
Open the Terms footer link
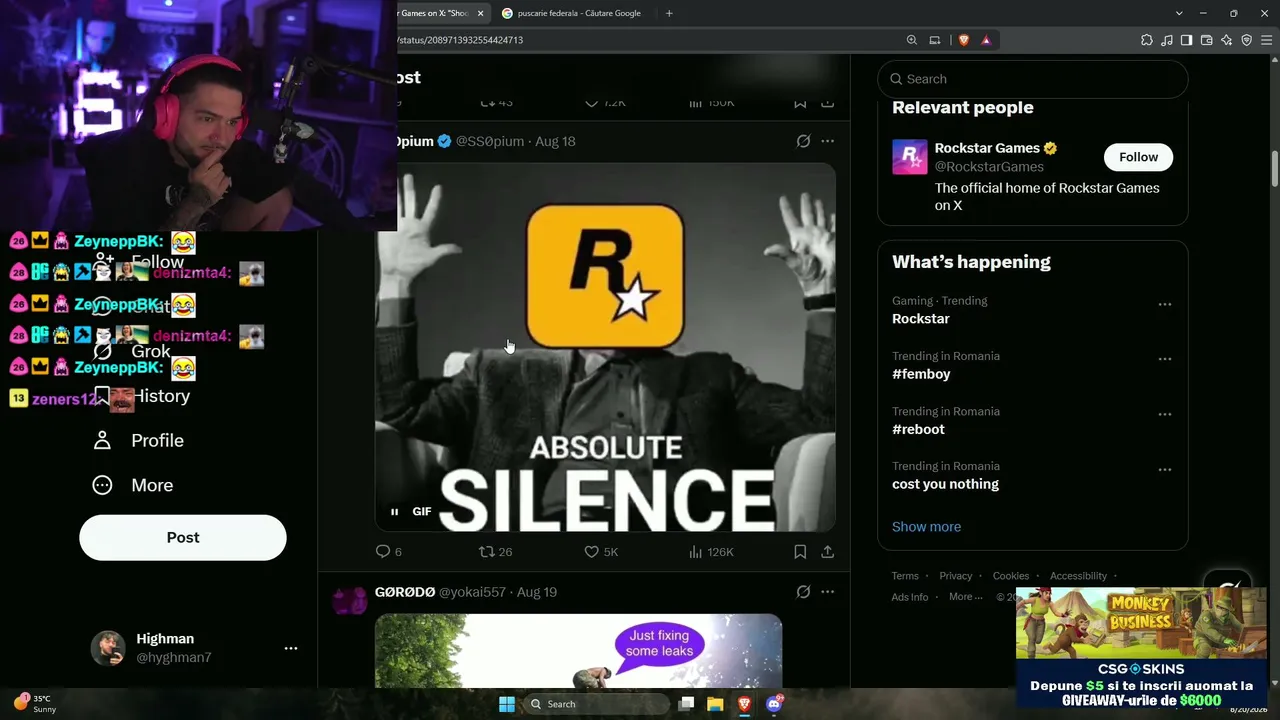(905, 576)
